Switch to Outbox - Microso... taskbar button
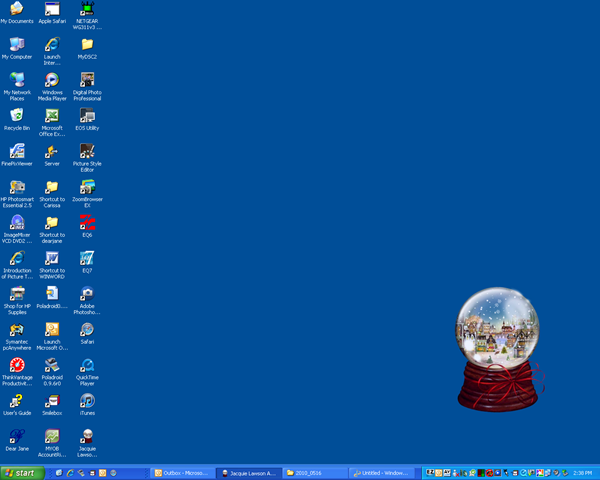This screenshot has width=600, height=480. pos(183,473)
